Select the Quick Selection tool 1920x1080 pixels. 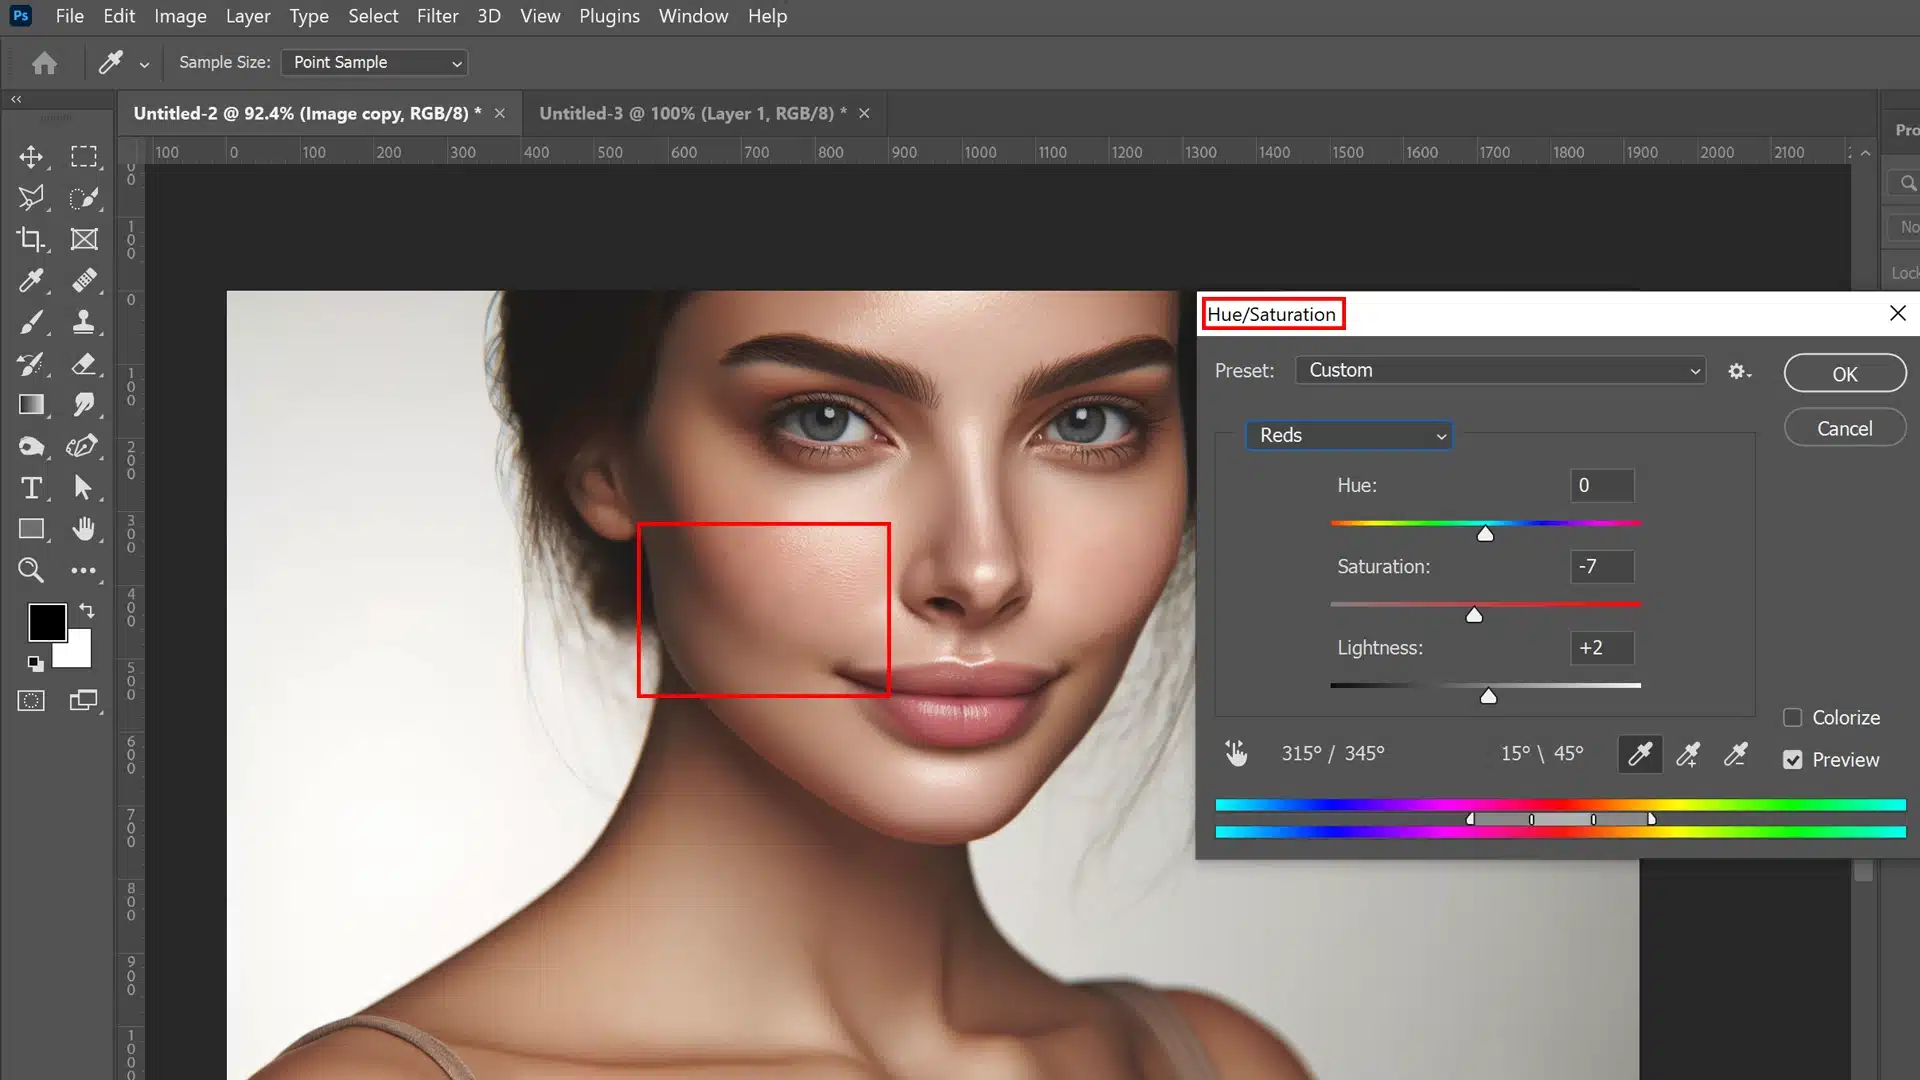84,198
